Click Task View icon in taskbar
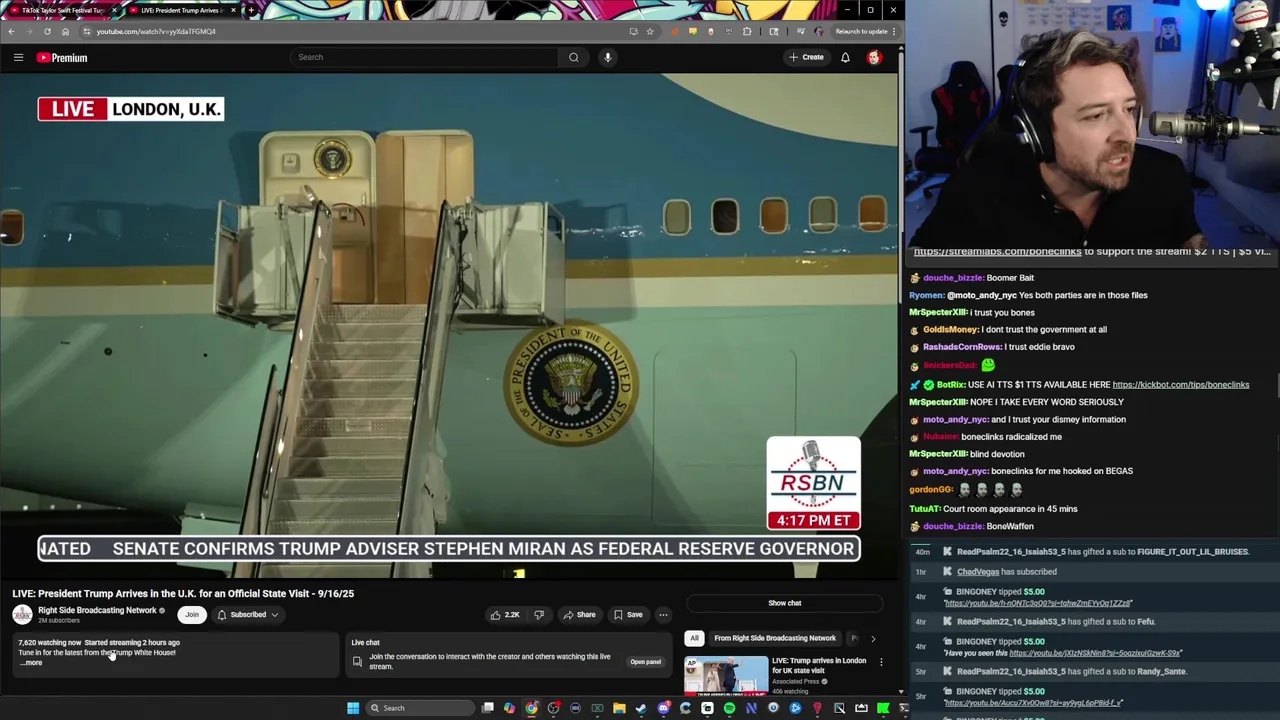Image resolution: width=1280 pixels, height=720 pixels. (x=487, y=708)
